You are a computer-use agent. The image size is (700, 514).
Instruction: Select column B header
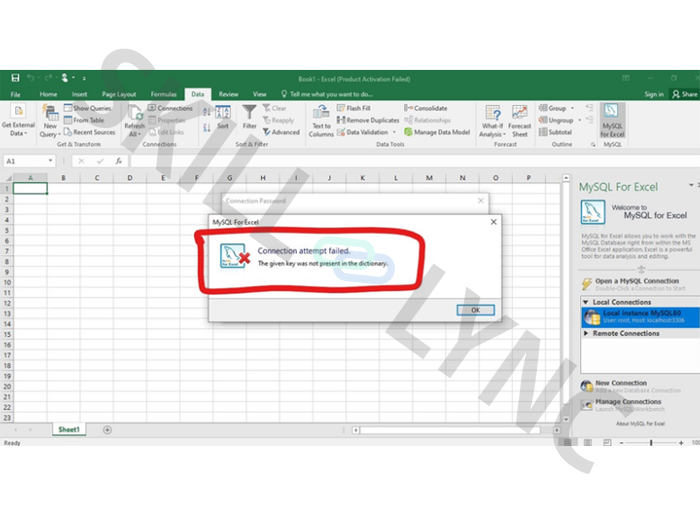[63, 178]
